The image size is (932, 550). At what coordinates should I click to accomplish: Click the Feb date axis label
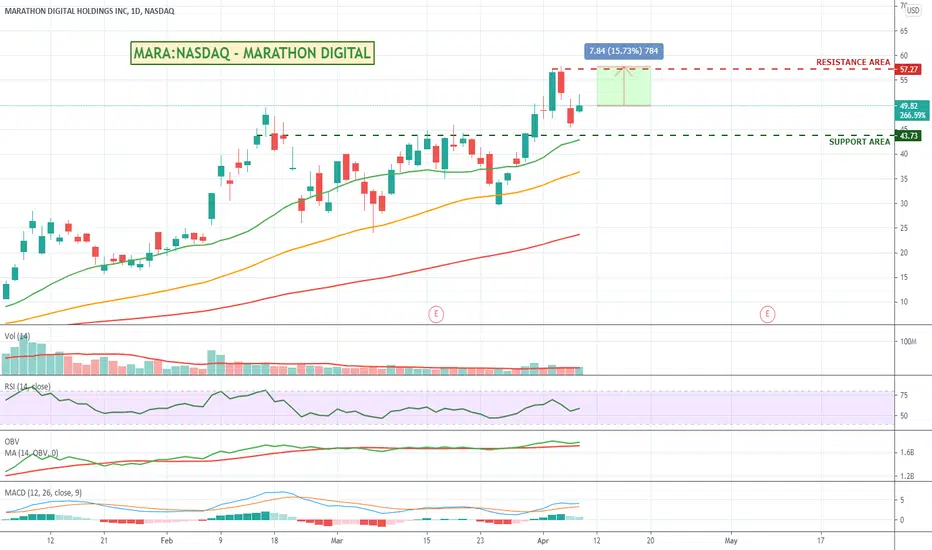click(x=166, y=540)
